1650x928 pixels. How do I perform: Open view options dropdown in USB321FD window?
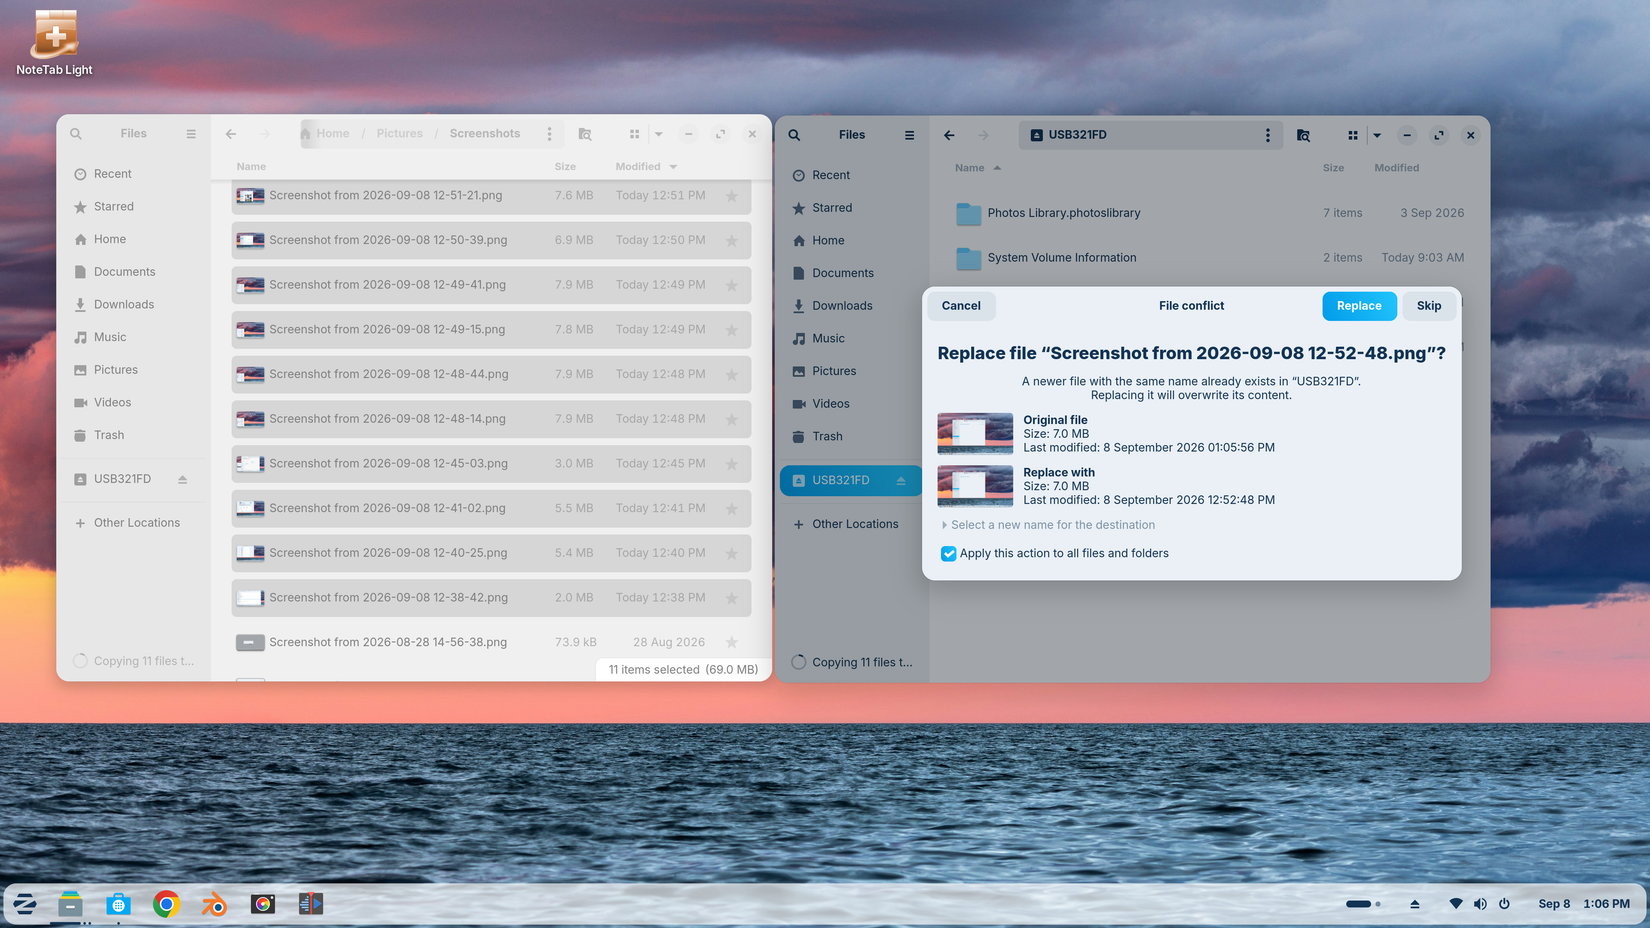(1377, 135)
